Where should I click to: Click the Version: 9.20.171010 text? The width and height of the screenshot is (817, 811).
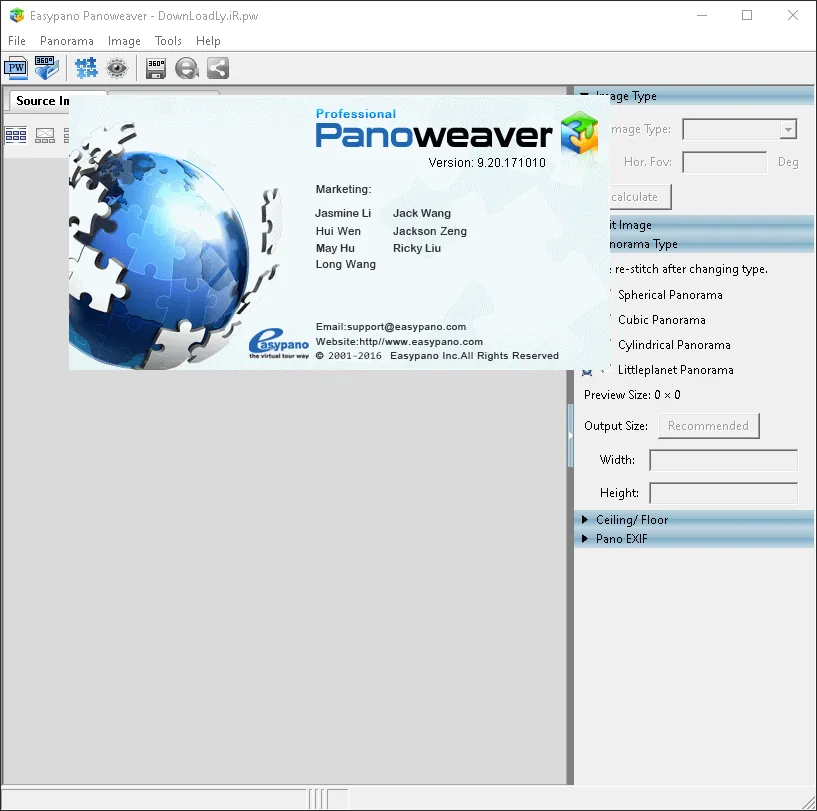pos(487,163)
